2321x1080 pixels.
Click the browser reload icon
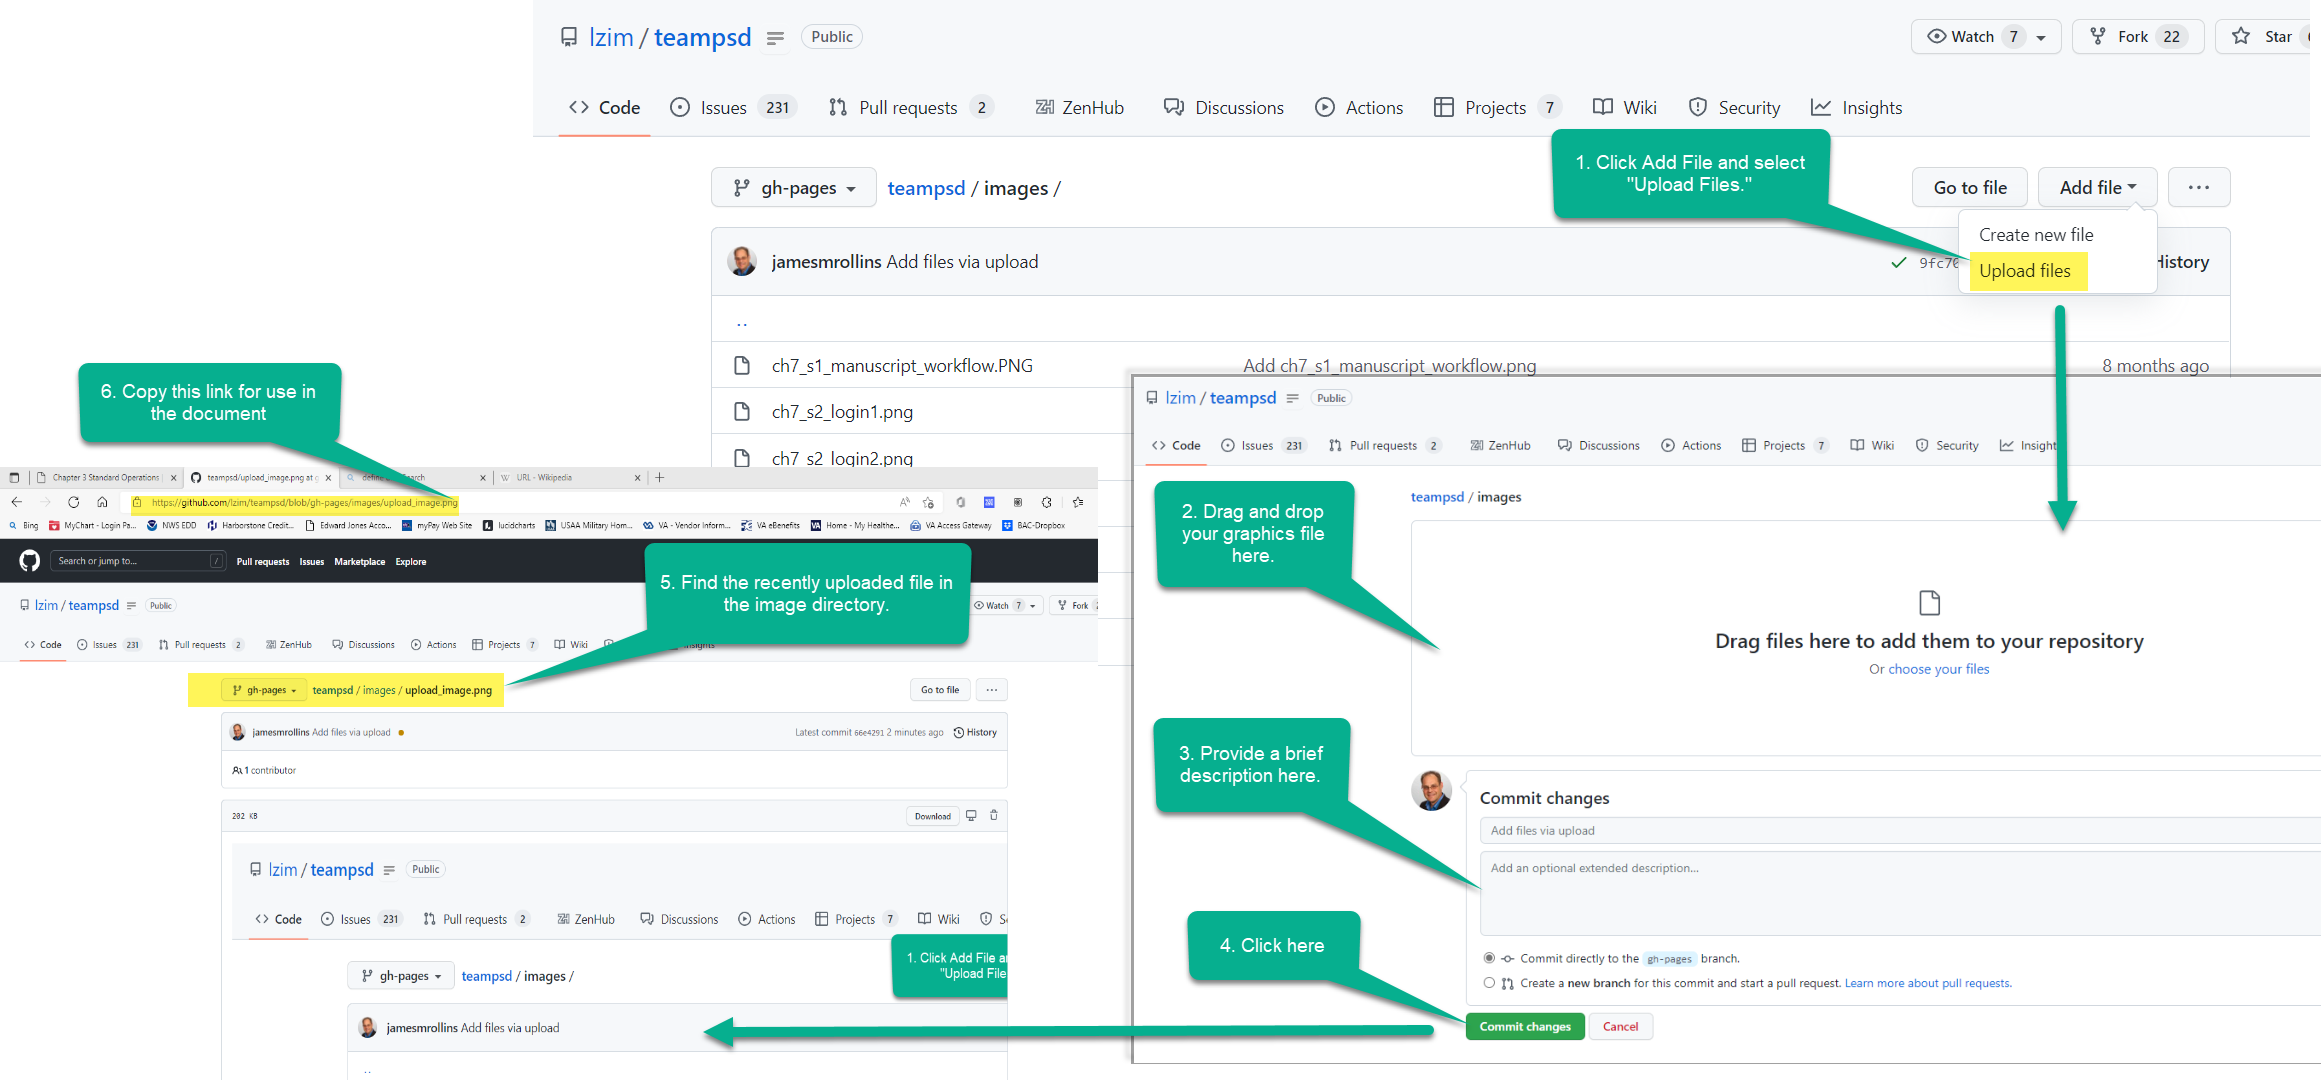pos(73,502)
